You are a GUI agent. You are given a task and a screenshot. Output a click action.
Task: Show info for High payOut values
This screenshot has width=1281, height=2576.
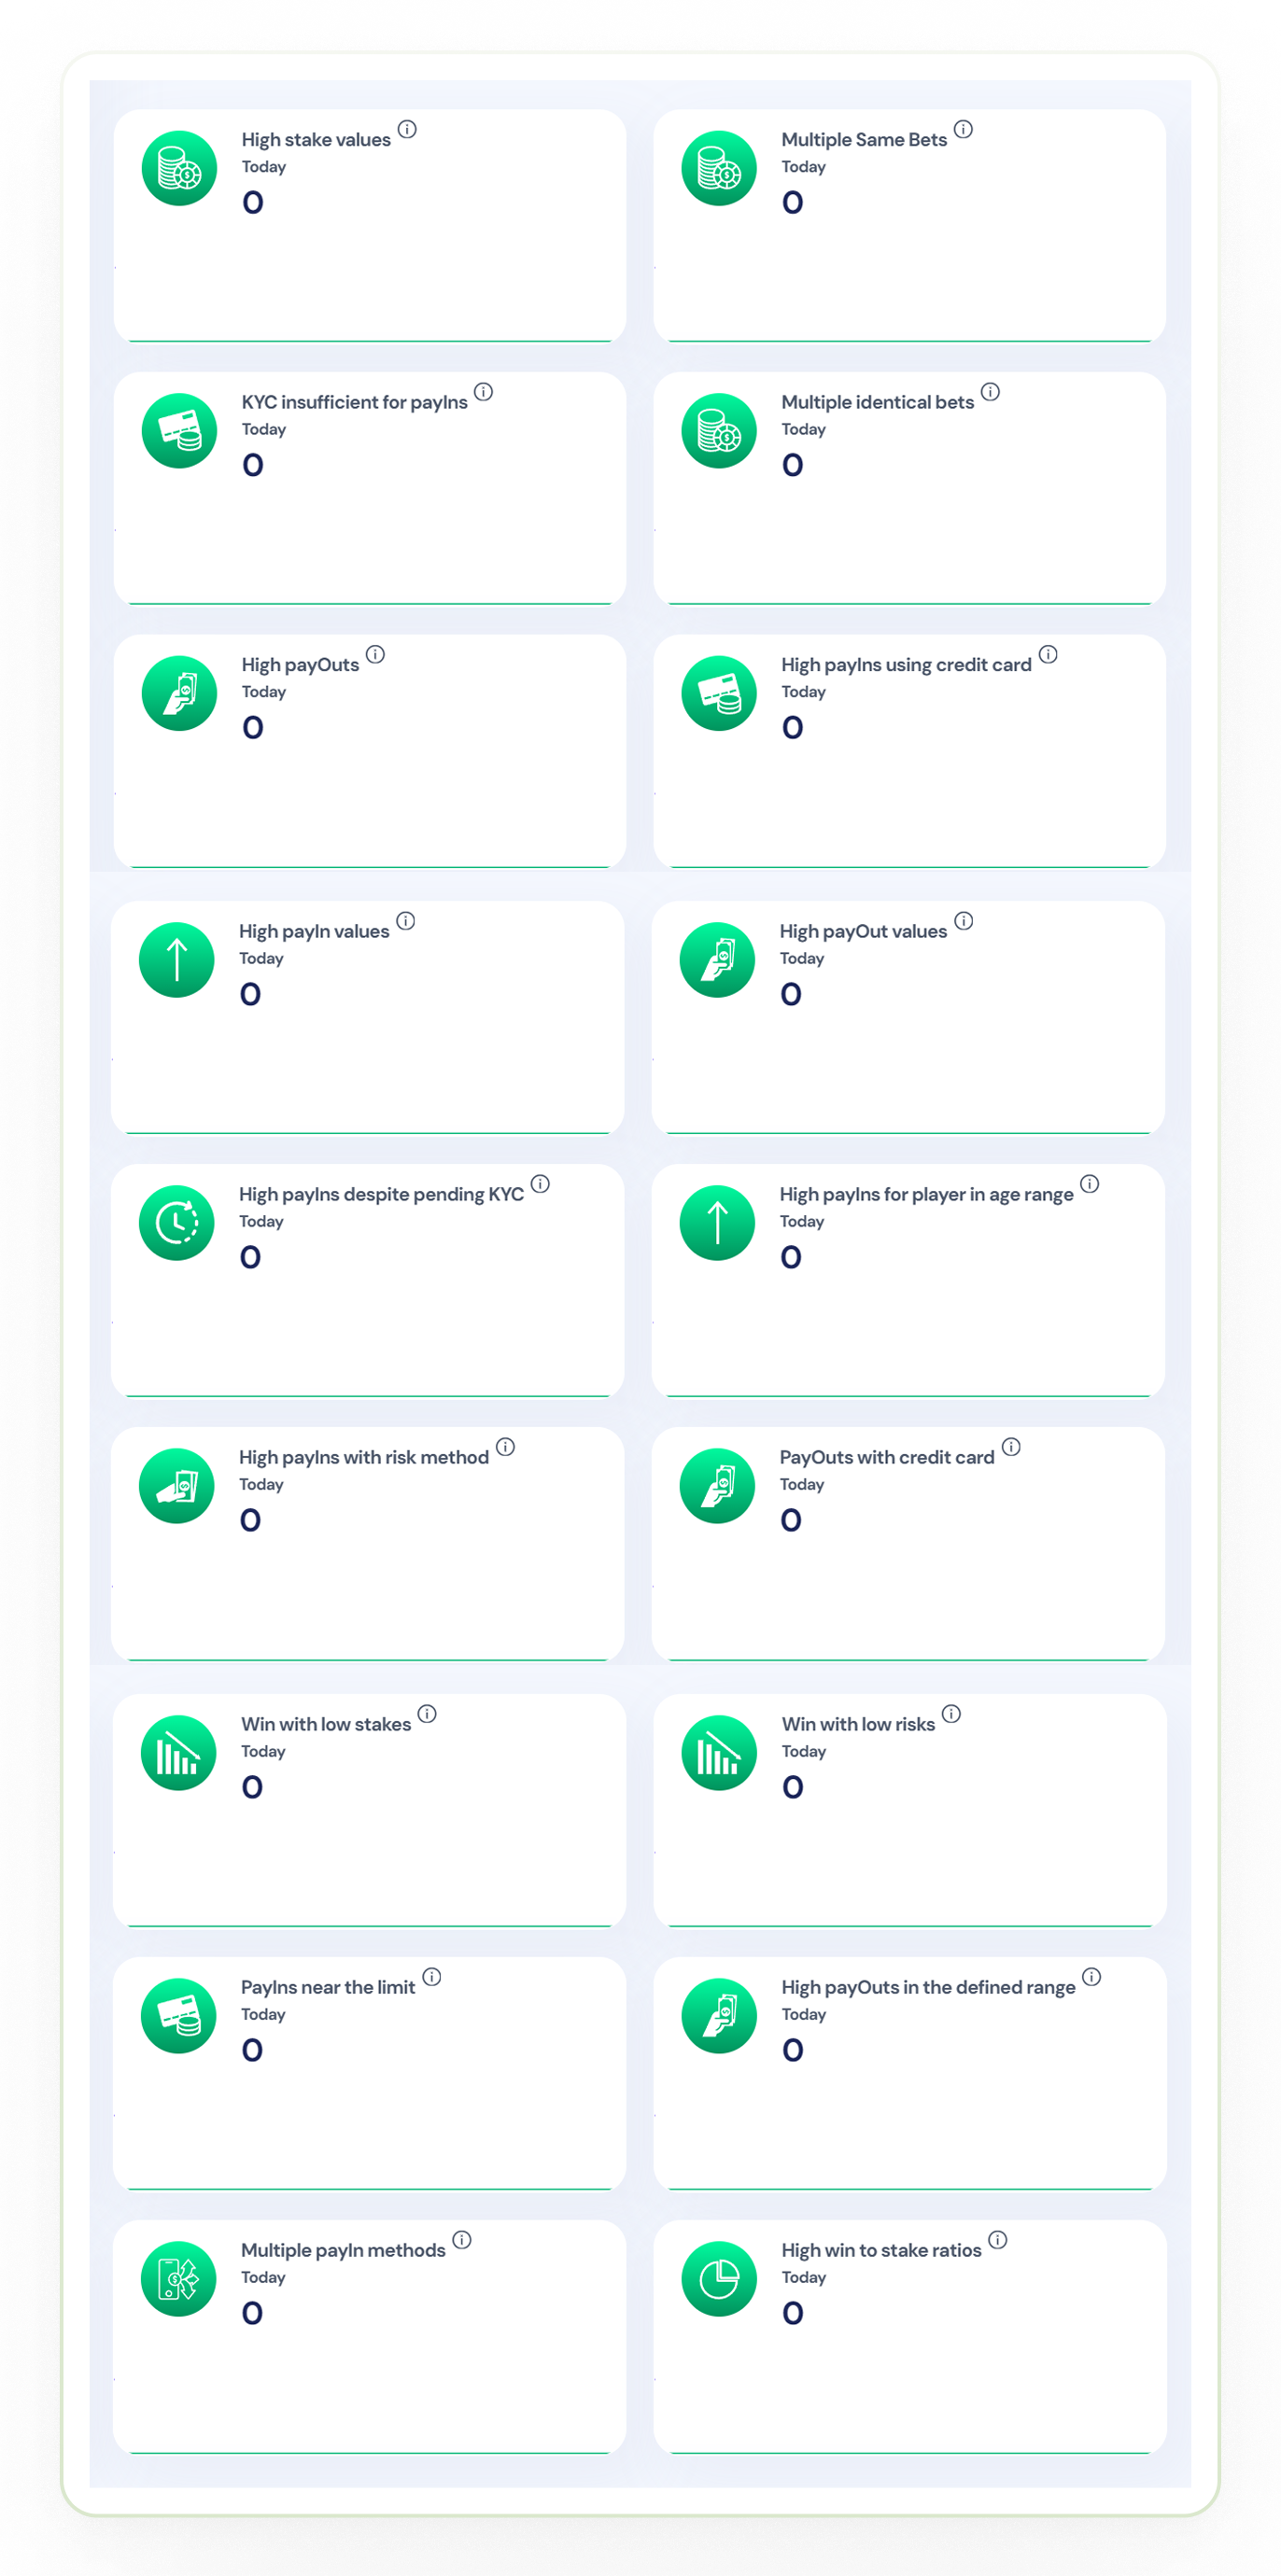click(x=963, y=921)
